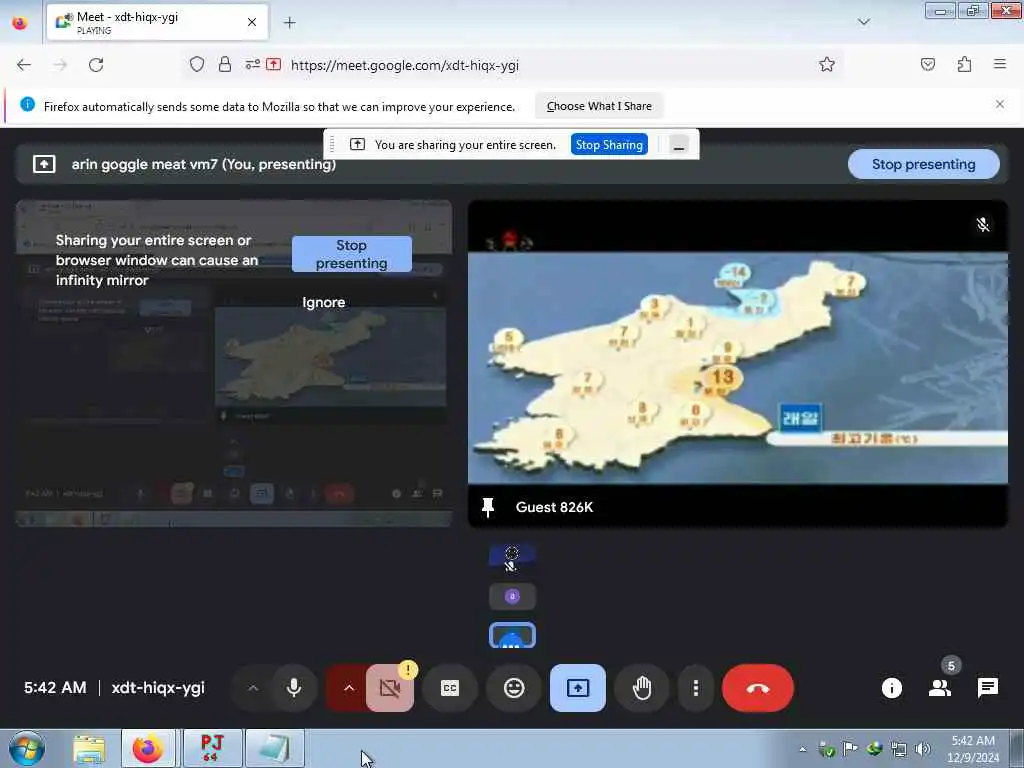This screenshot has width=1024, height=768.
Task: Click the purple avatar participant thumbnail
Action: (x=513, y=596)
